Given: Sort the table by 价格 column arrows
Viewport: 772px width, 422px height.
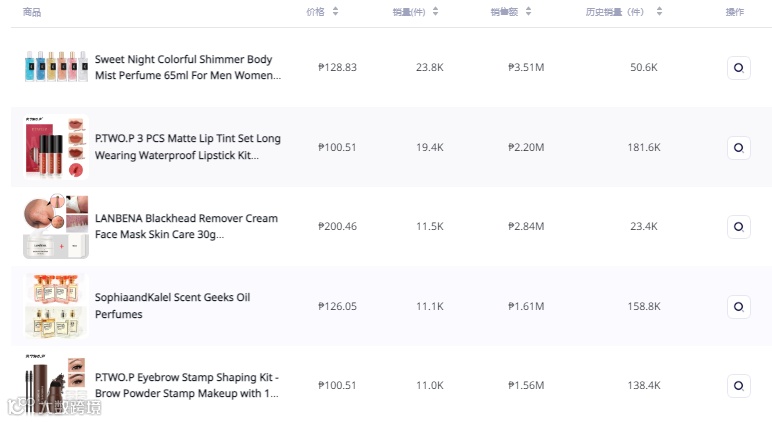Looking at the screenshot, I should pos(336,12).
